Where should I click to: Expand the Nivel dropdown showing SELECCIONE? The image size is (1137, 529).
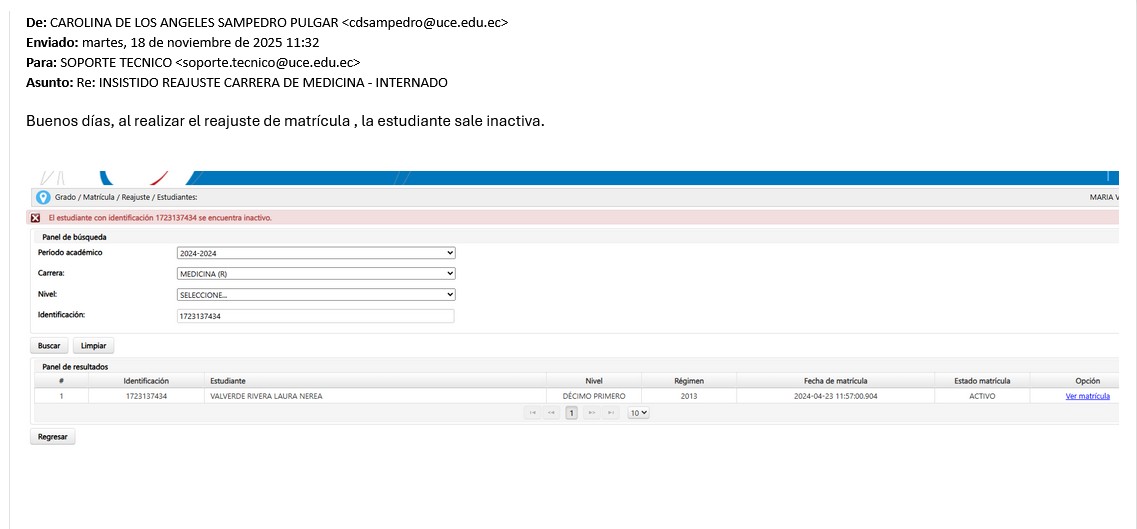(x=315, y=295)
